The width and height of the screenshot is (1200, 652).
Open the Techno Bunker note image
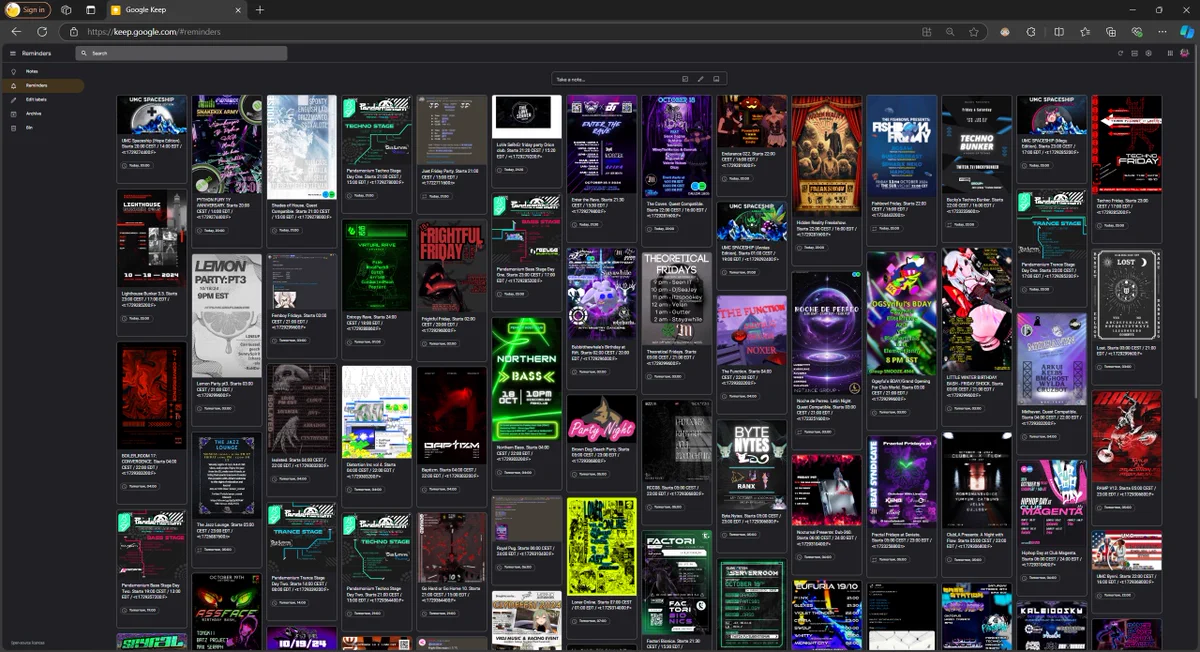point(977,144)
